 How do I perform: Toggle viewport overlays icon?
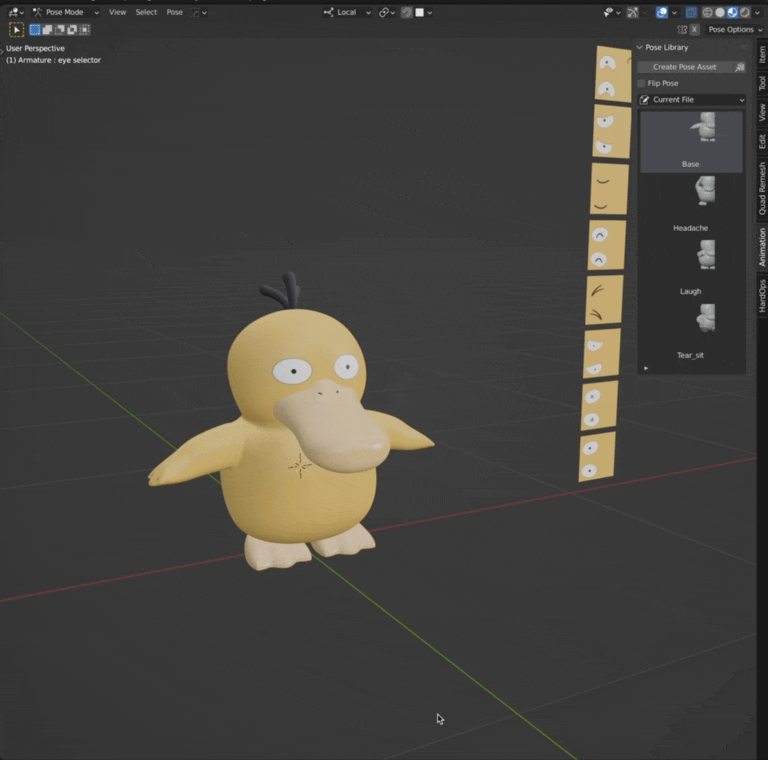(662, 13)
